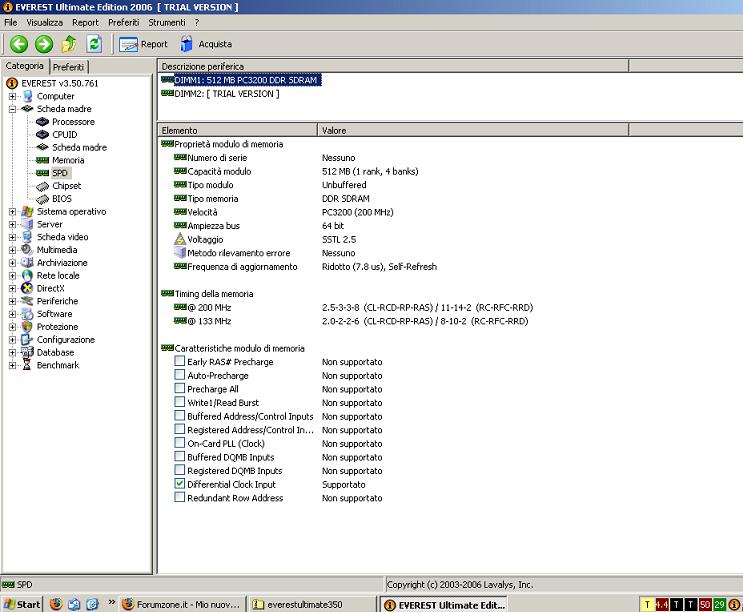Click the Up level arrow toolbar icon
The width and height of the screenshot is (743, 612).
(69, 44)
